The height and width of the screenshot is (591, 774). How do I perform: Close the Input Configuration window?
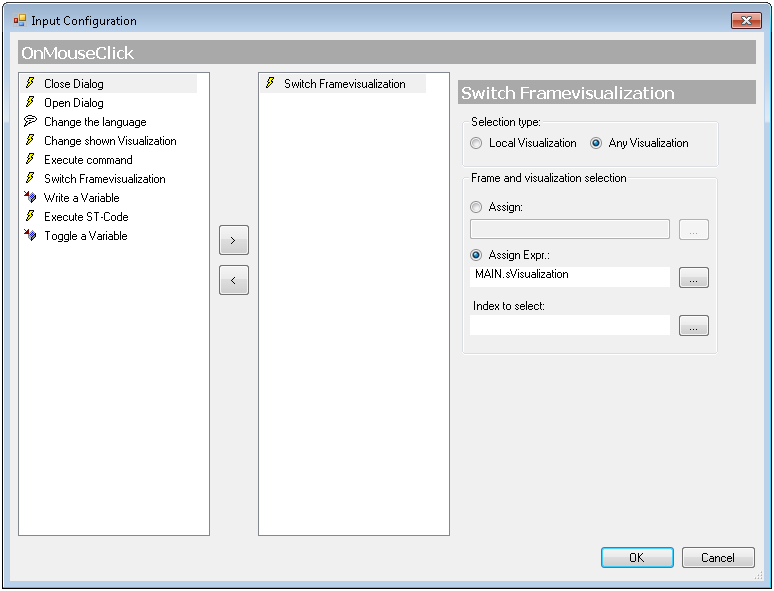click(x=746, y=20)
